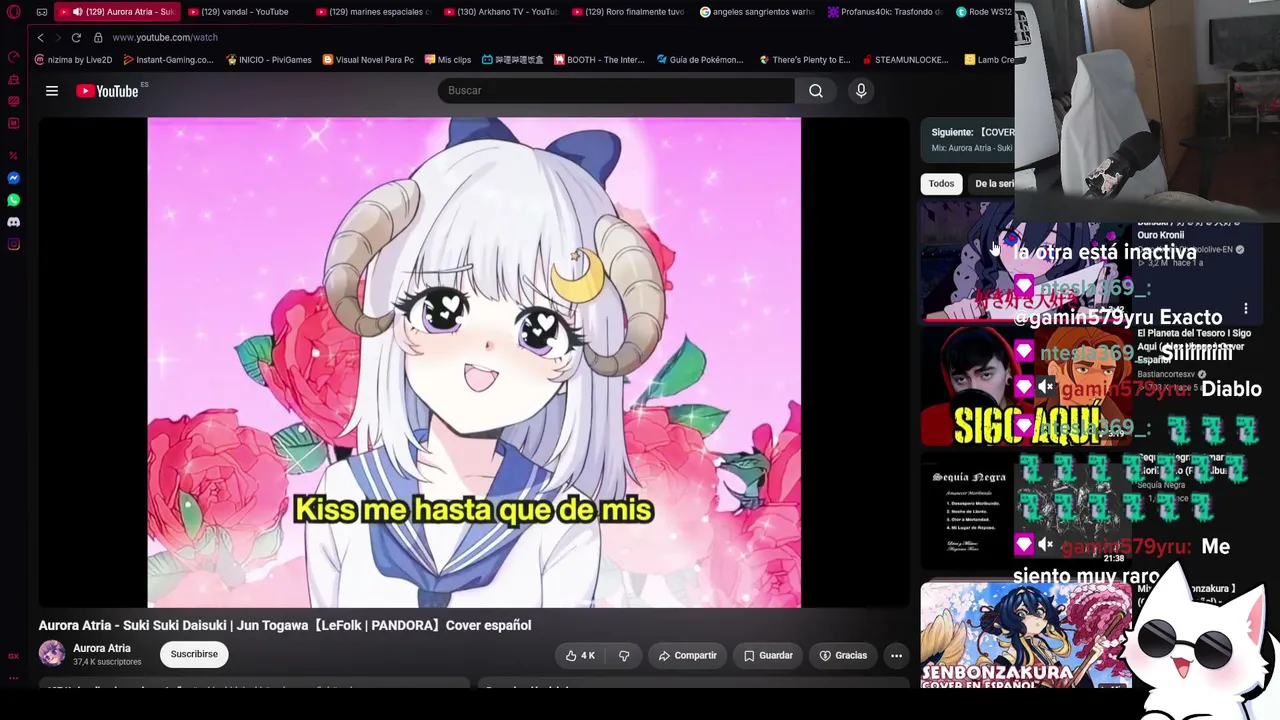Save the video with Guardar
Image resolution: width=1280 pixels, height=720 pixels.
coord(768,656)
